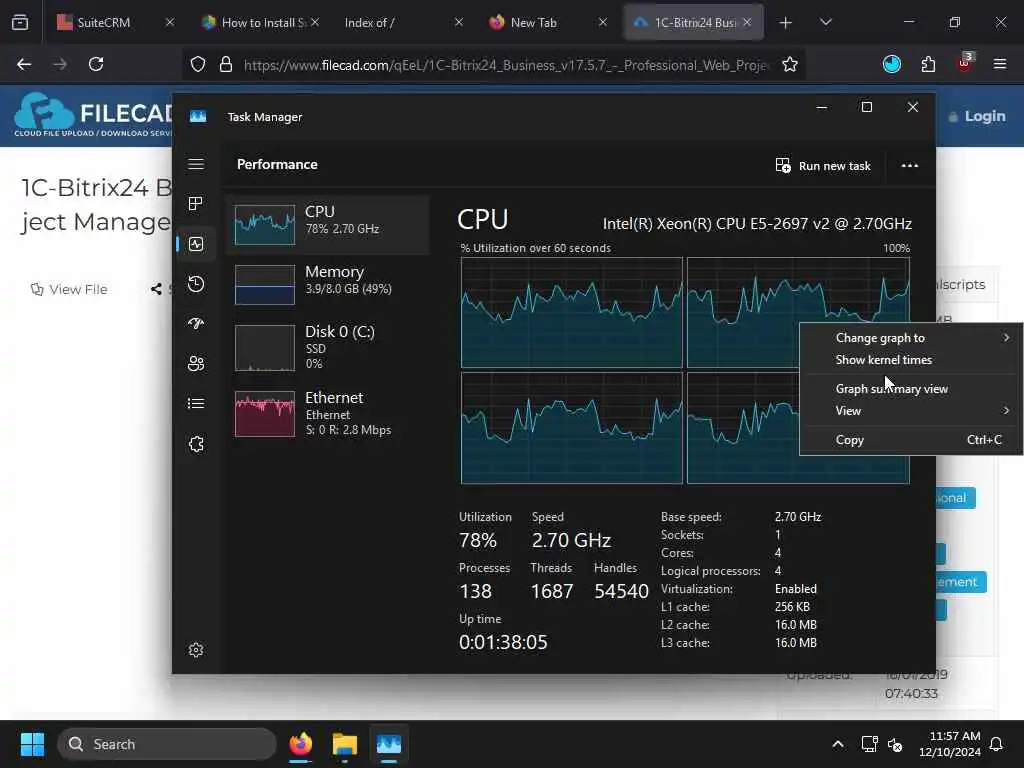Click Firefox View icon at top left

point(20,22)
